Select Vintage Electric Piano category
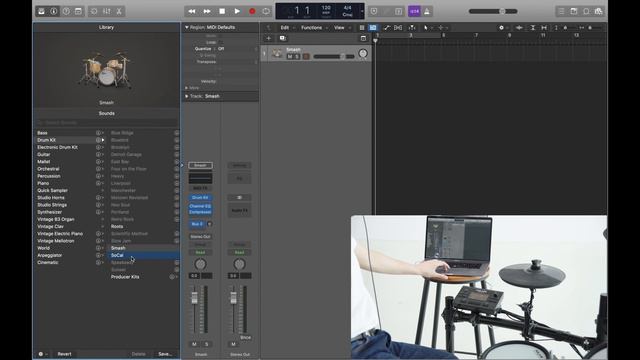The width and height of the screenshot is (640, 360). tap(60, 234)
